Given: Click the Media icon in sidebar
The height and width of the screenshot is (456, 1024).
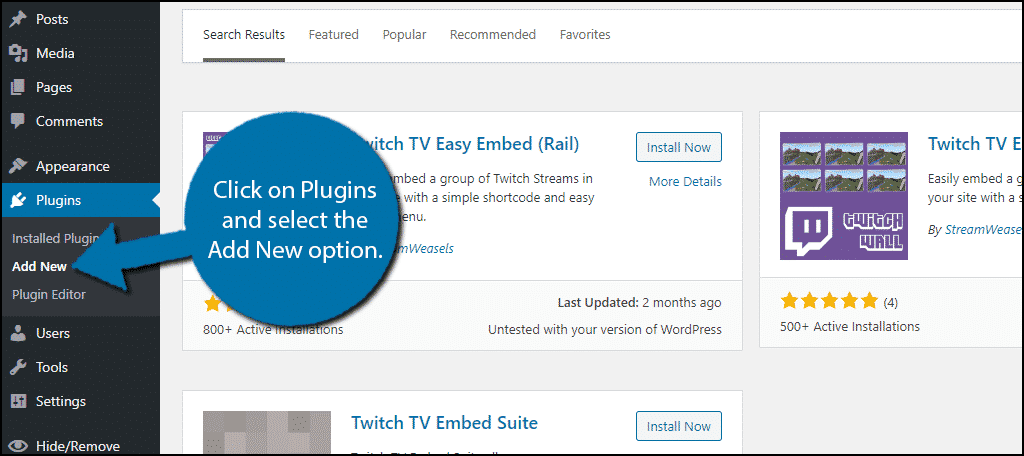Looking at the screenshot, I should coord(18,54).
